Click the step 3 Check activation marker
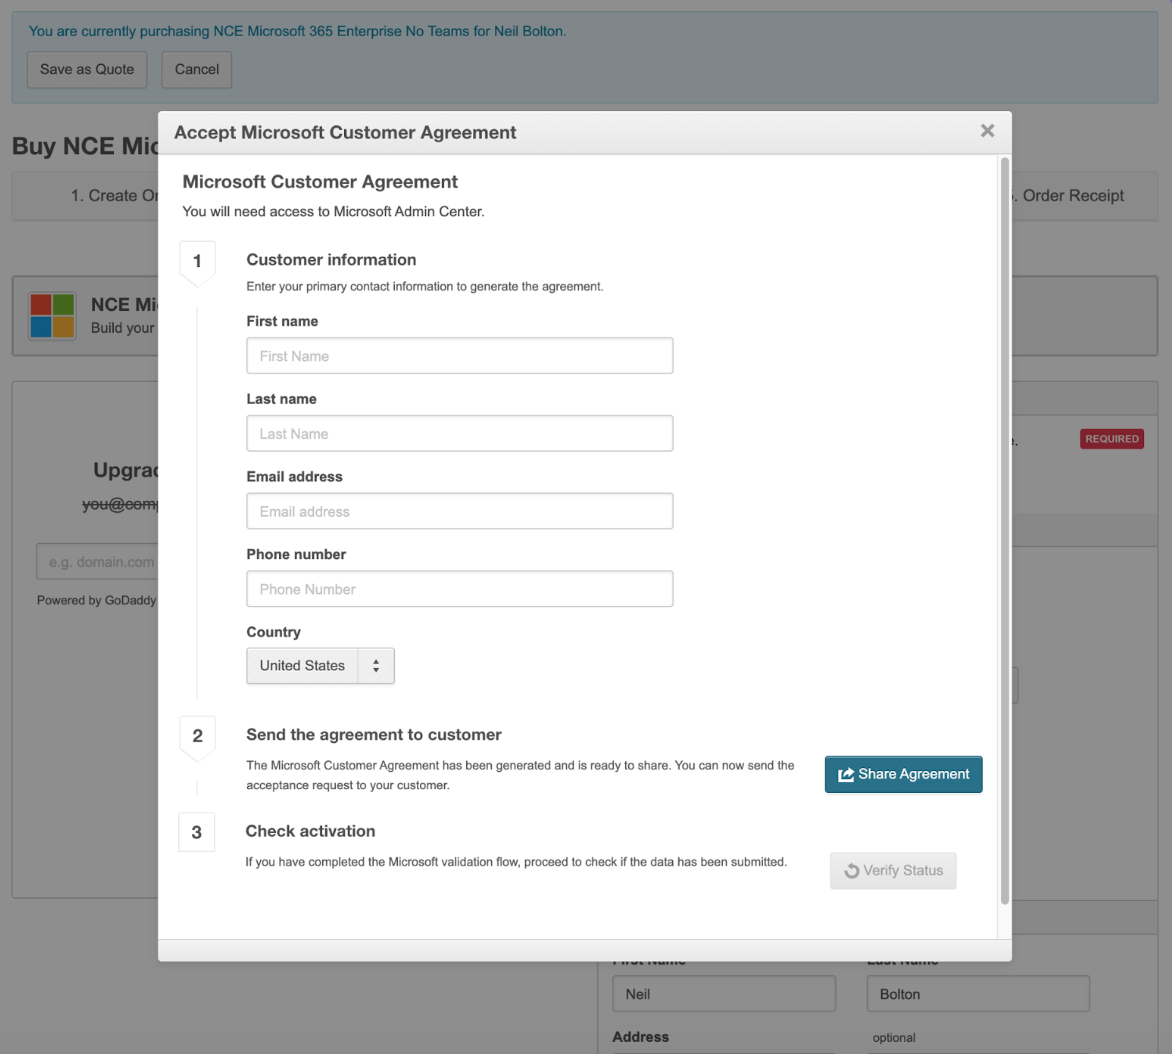 [197, 832]
